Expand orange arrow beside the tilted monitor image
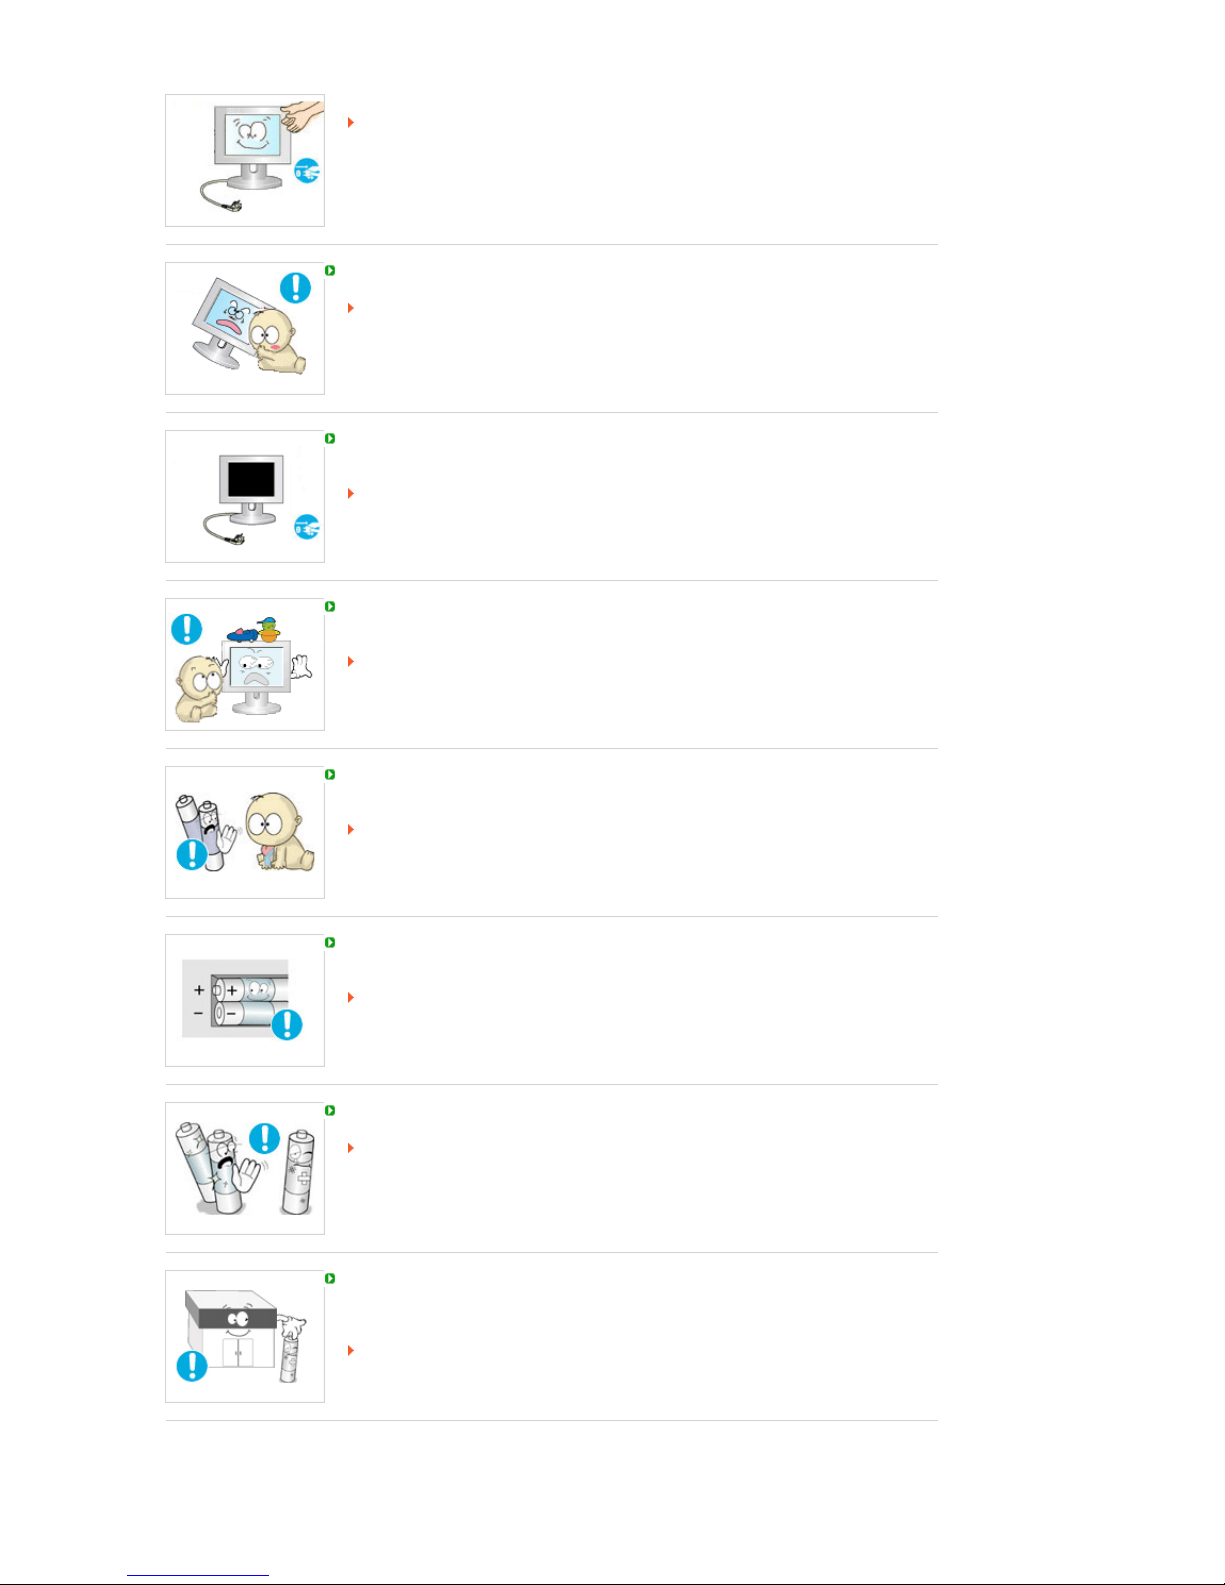This screenshot has height=1585, width=1225. 351,308
